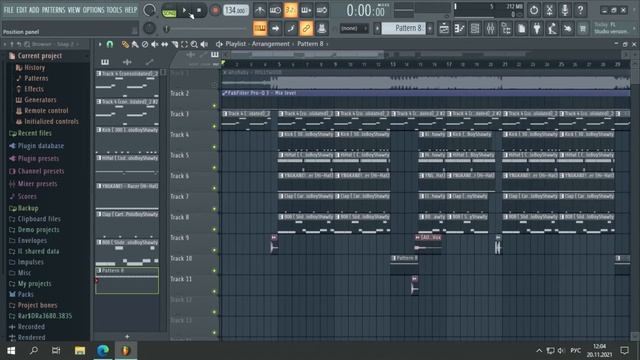Open the VIEW menu

[74, 10]
